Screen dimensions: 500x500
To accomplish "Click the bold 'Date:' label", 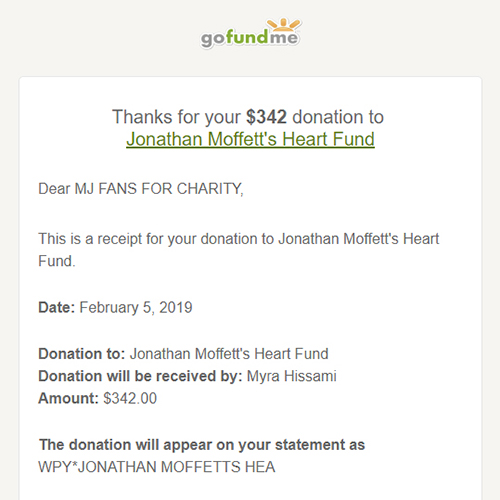I will tap(57, 307).
